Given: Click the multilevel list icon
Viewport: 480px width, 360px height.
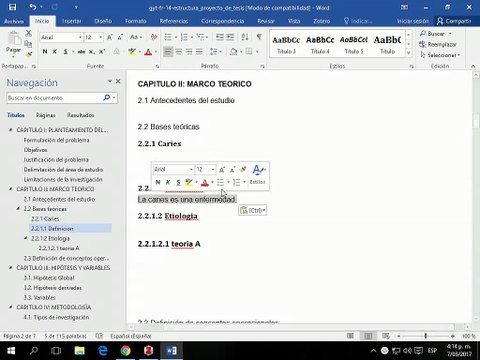Looking at the screenshot, I should point(200,37).
